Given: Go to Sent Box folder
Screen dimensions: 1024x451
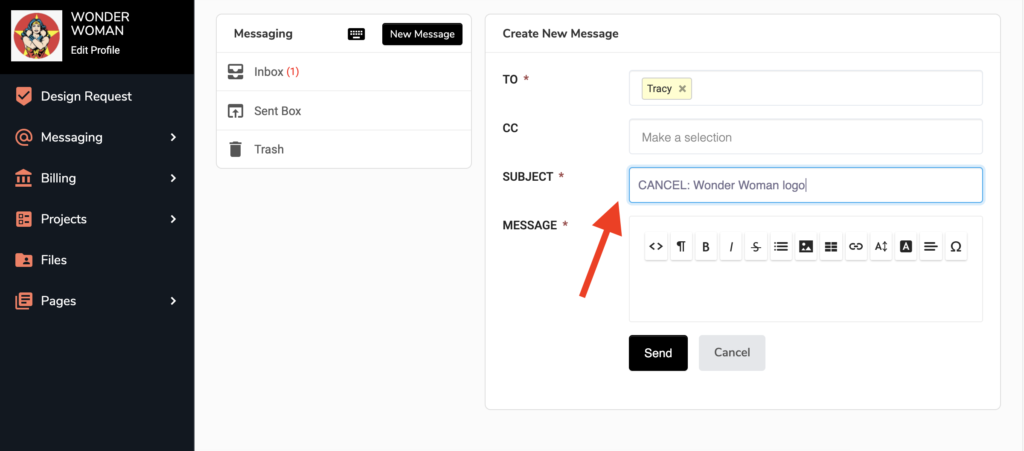Looking at the screenshot, I should tap(277, 111).
